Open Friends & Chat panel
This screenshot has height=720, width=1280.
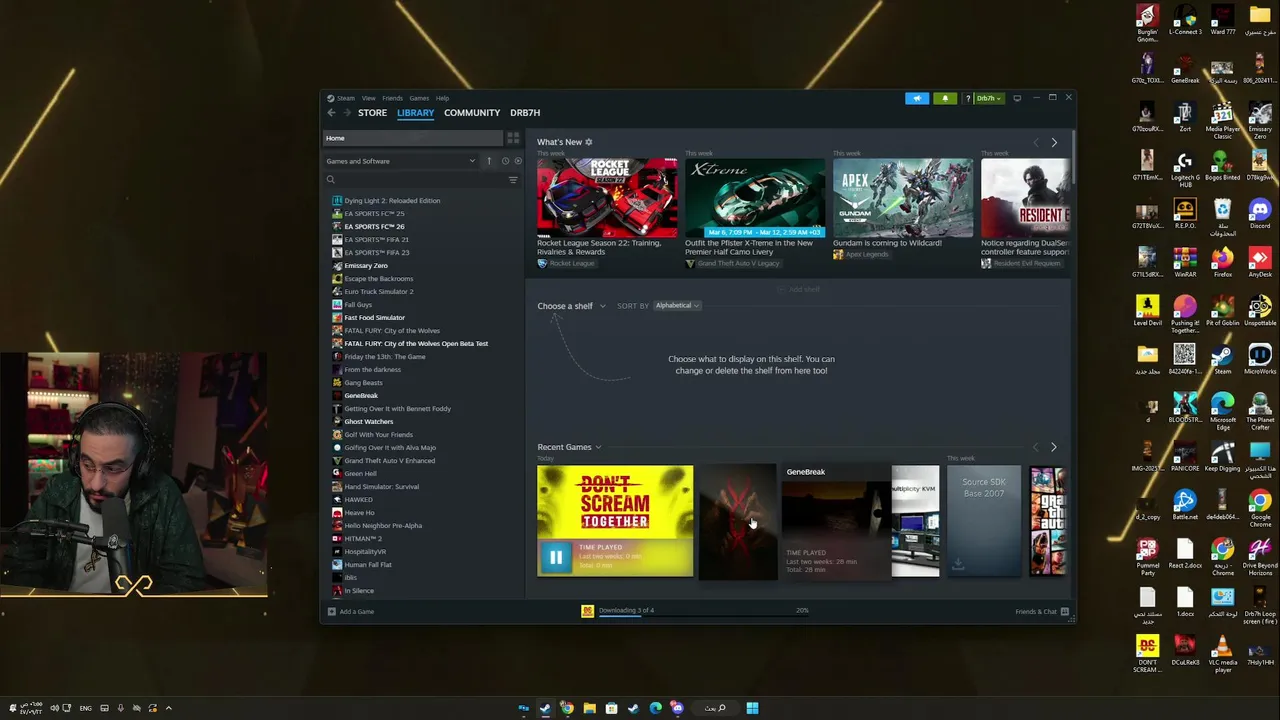click(1042, 611)
